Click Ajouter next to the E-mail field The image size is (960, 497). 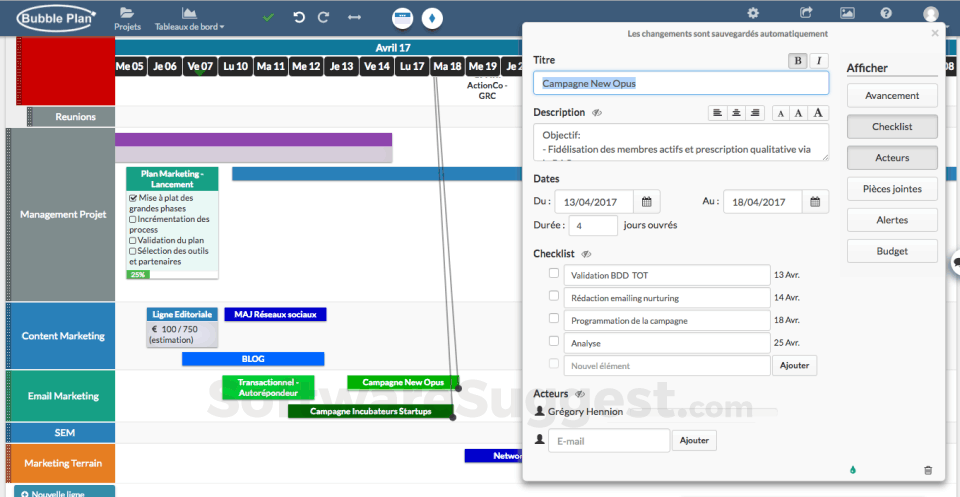(694, 440)
